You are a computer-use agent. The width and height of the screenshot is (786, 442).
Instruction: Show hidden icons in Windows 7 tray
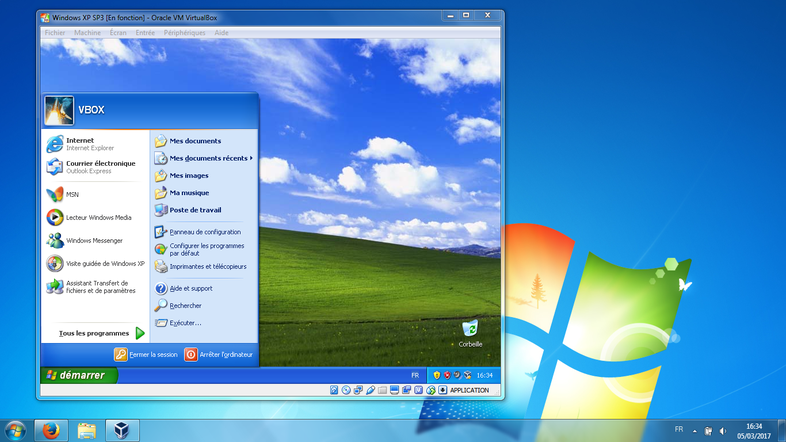[x=695, y=431]
